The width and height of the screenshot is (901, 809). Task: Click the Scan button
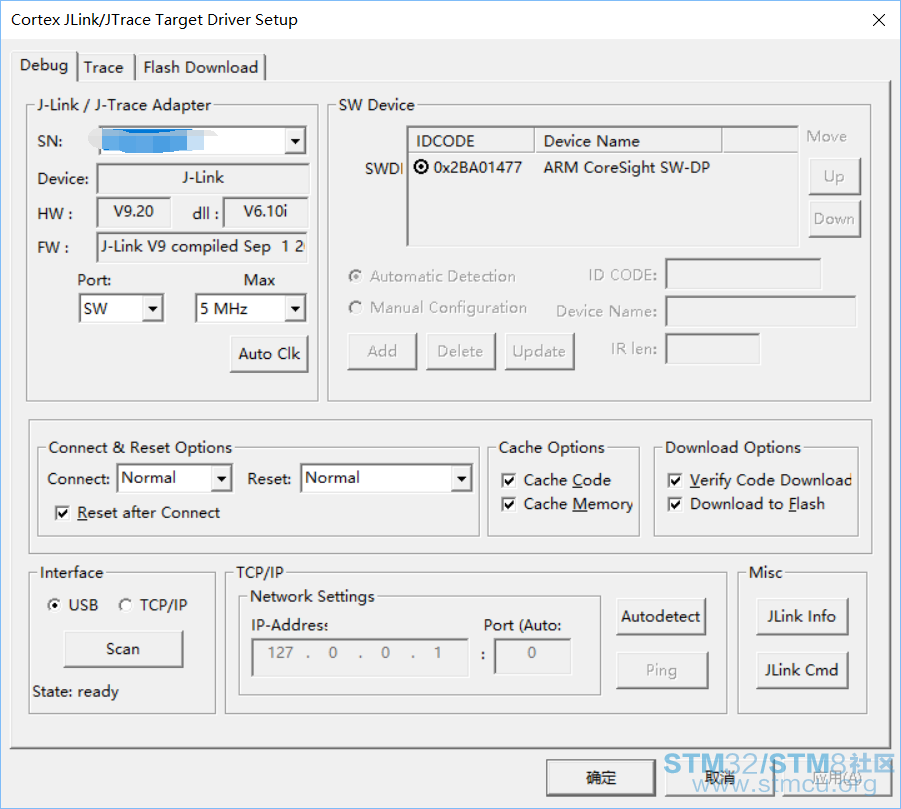pos(123,649)
